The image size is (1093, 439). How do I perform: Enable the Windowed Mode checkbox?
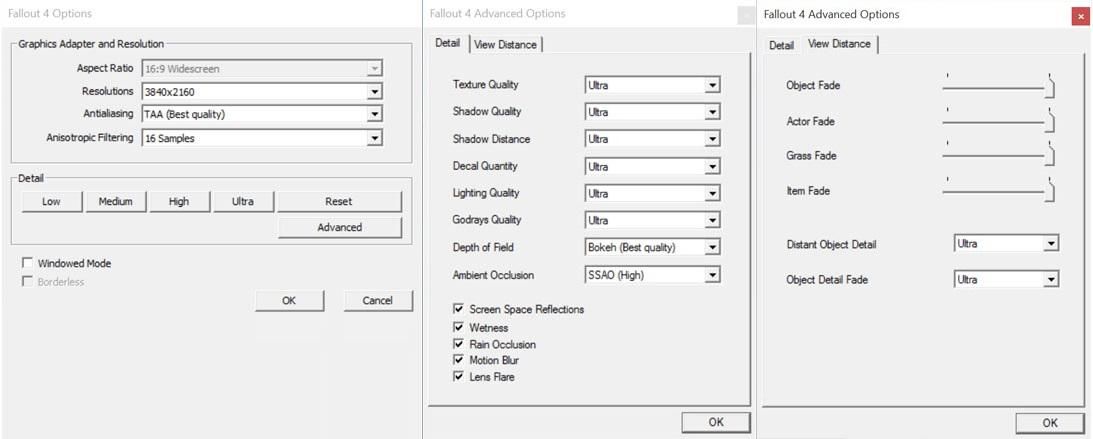28,263
